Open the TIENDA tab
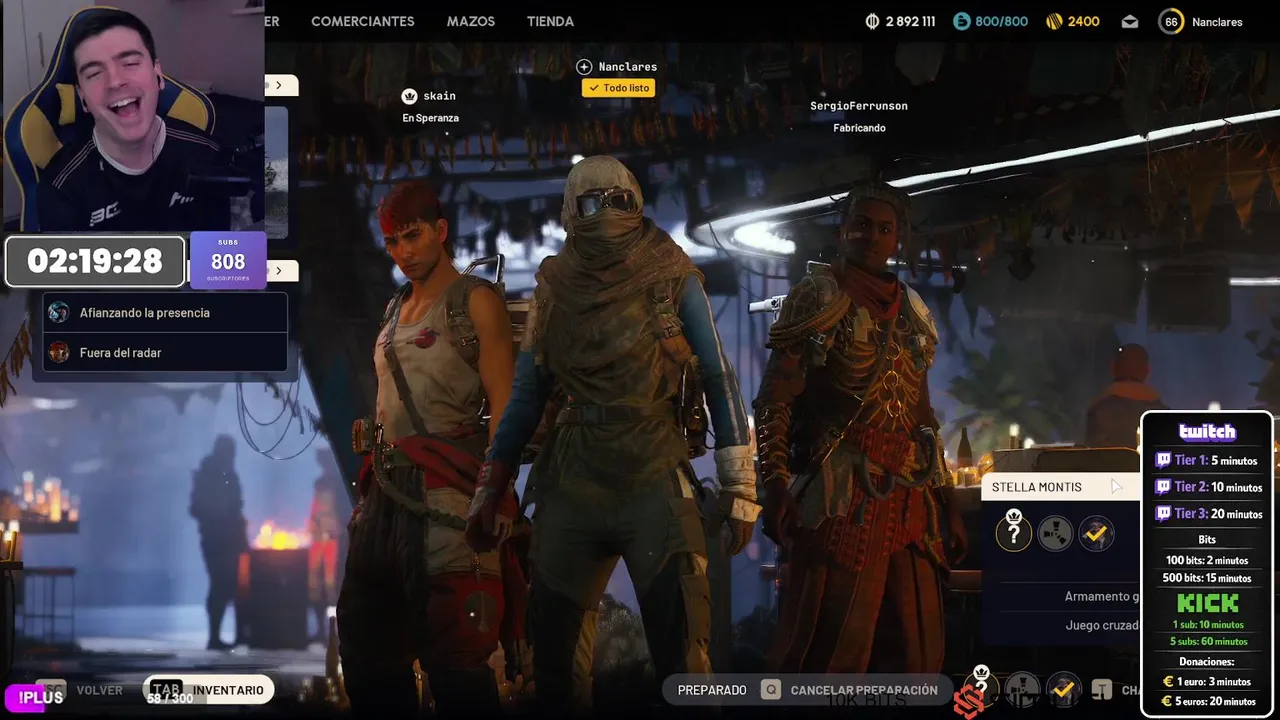Viewport: 1280px width, 720px height. coord(550,21)
